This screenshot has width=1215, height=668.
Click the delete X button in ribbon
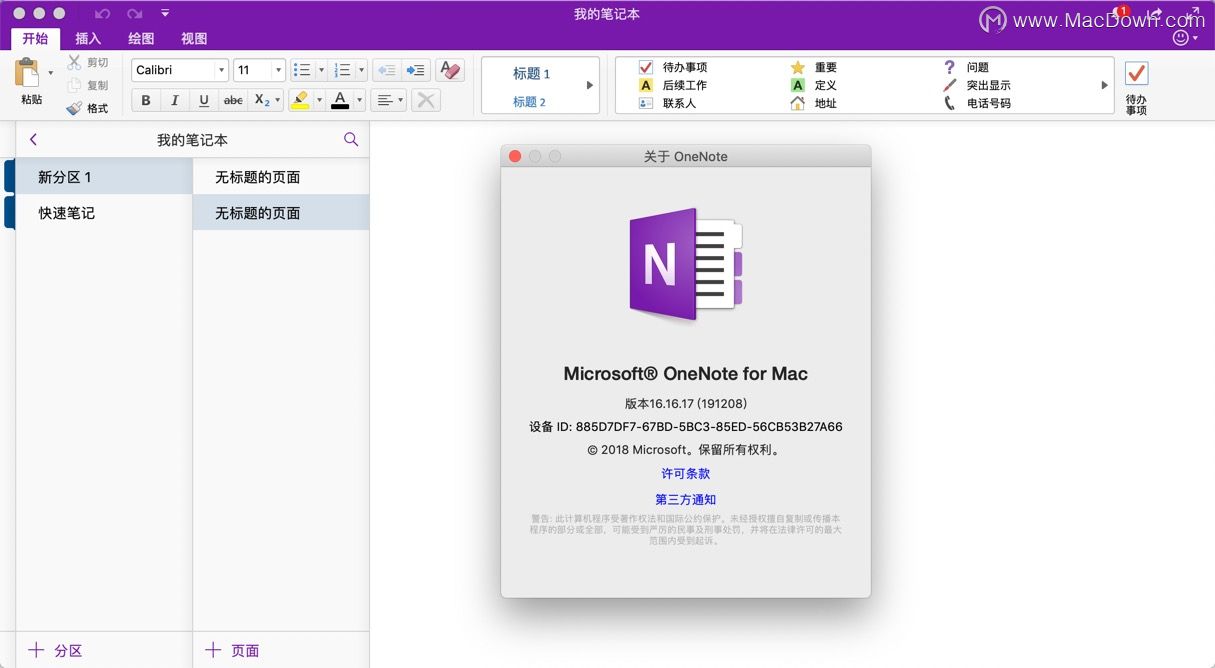(x=425, y=100)
